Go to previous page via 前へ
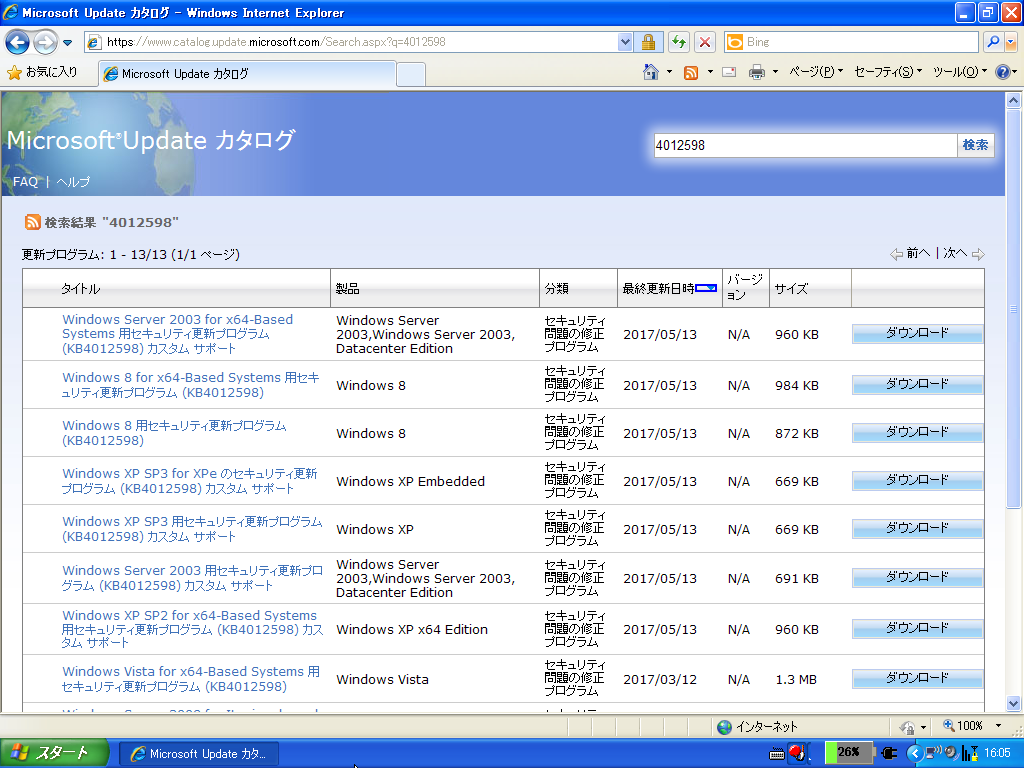Screen dimensions: 1024x768 910,253
